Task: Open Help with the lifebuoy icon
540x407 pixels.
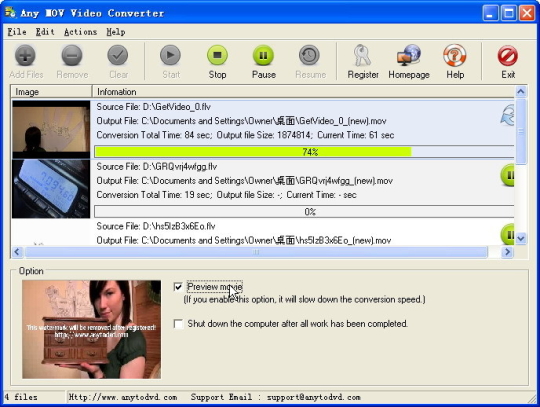Action: (x=455, y=55)
